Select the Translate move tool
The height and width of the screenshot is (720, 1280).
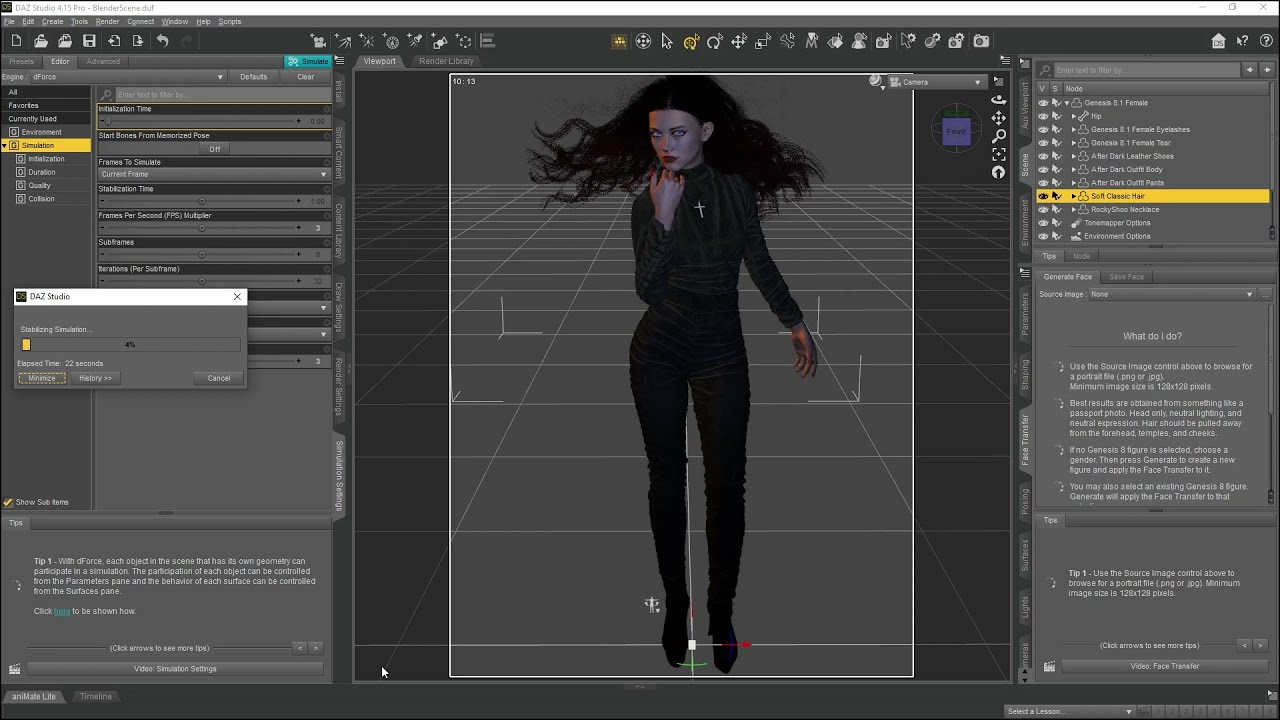pyautogui.click(x=739, y=41)
